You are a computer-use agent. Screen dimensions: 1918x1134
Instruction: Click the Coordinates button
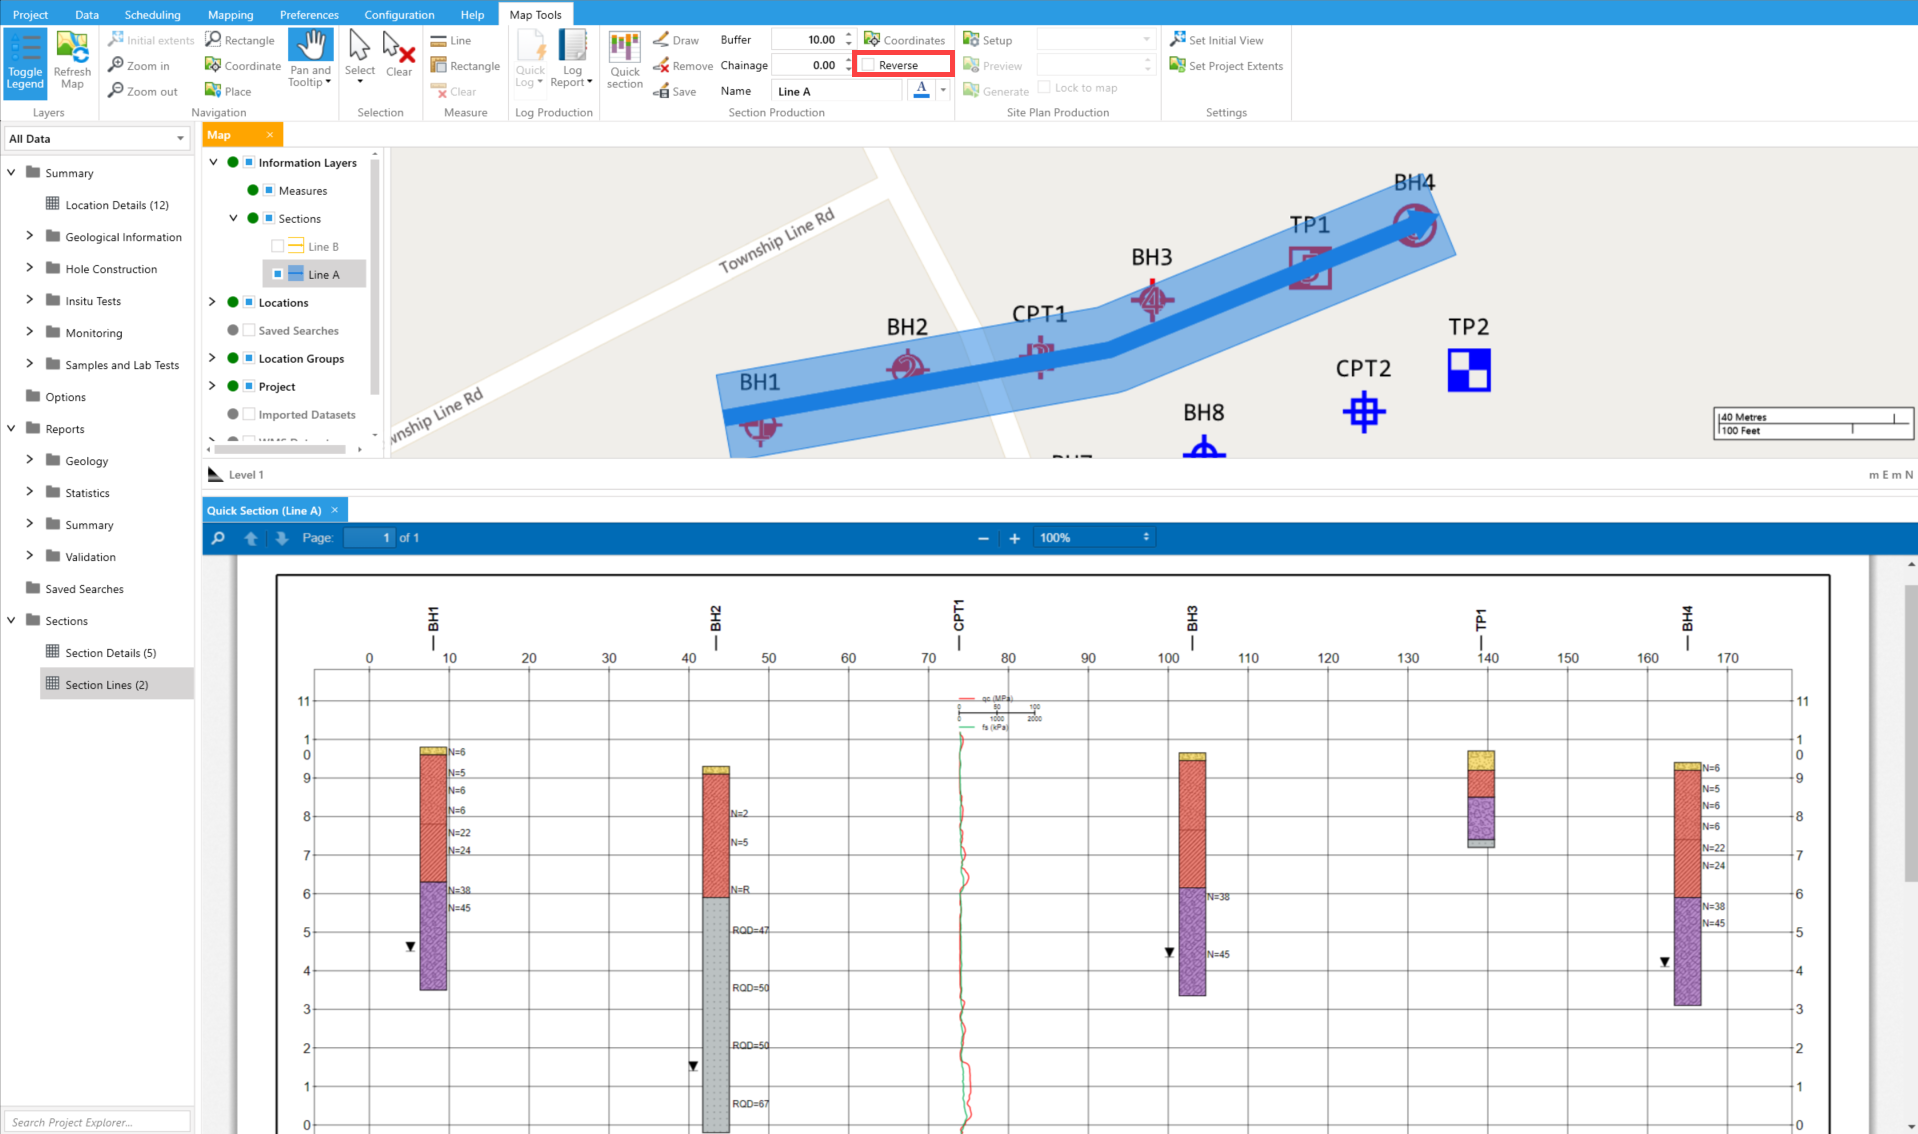(905, 40)
